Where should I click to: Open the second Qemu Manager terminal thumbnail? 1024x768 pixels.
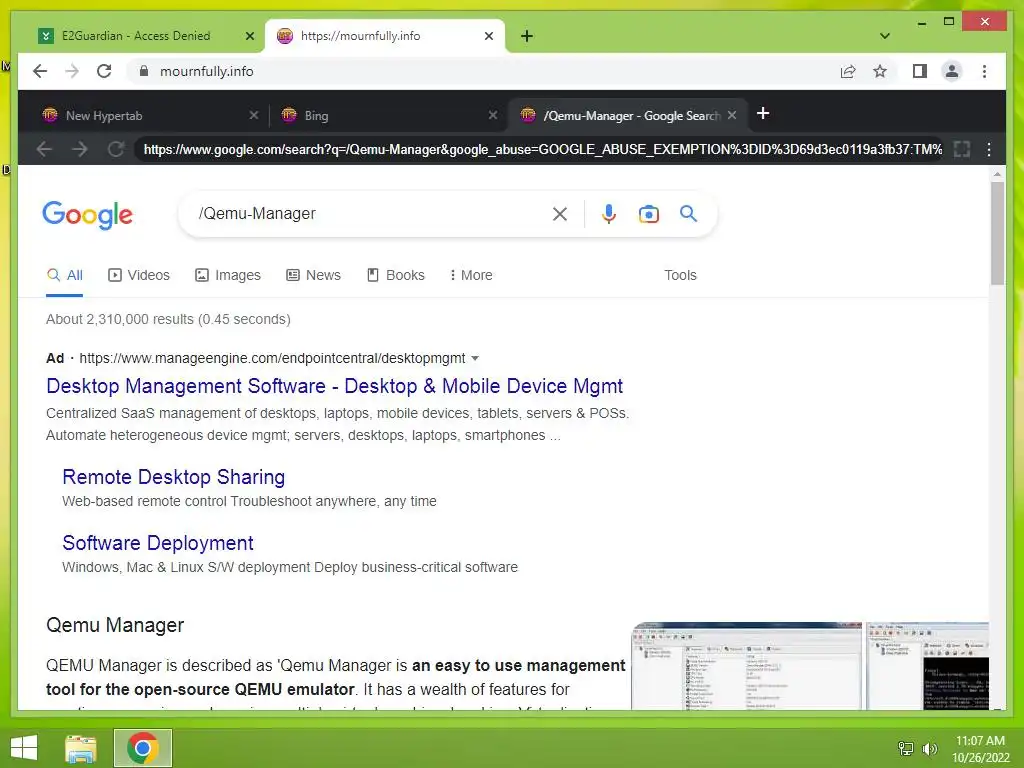(x=928, y=666)
